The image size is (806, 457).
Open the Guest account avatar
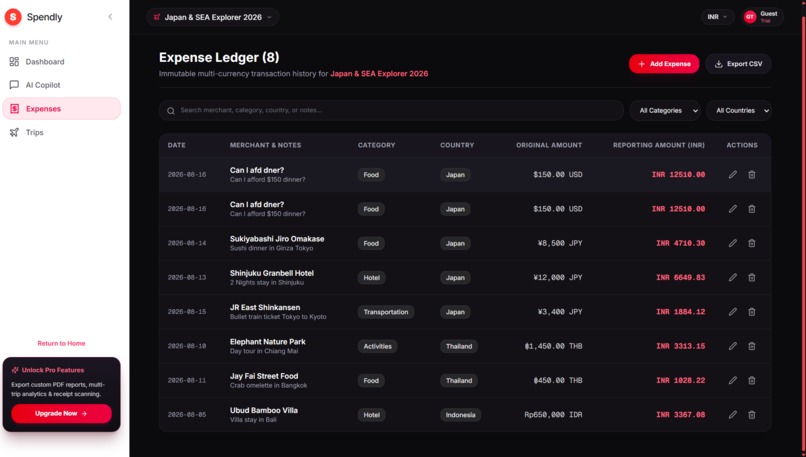coord(749,17)
